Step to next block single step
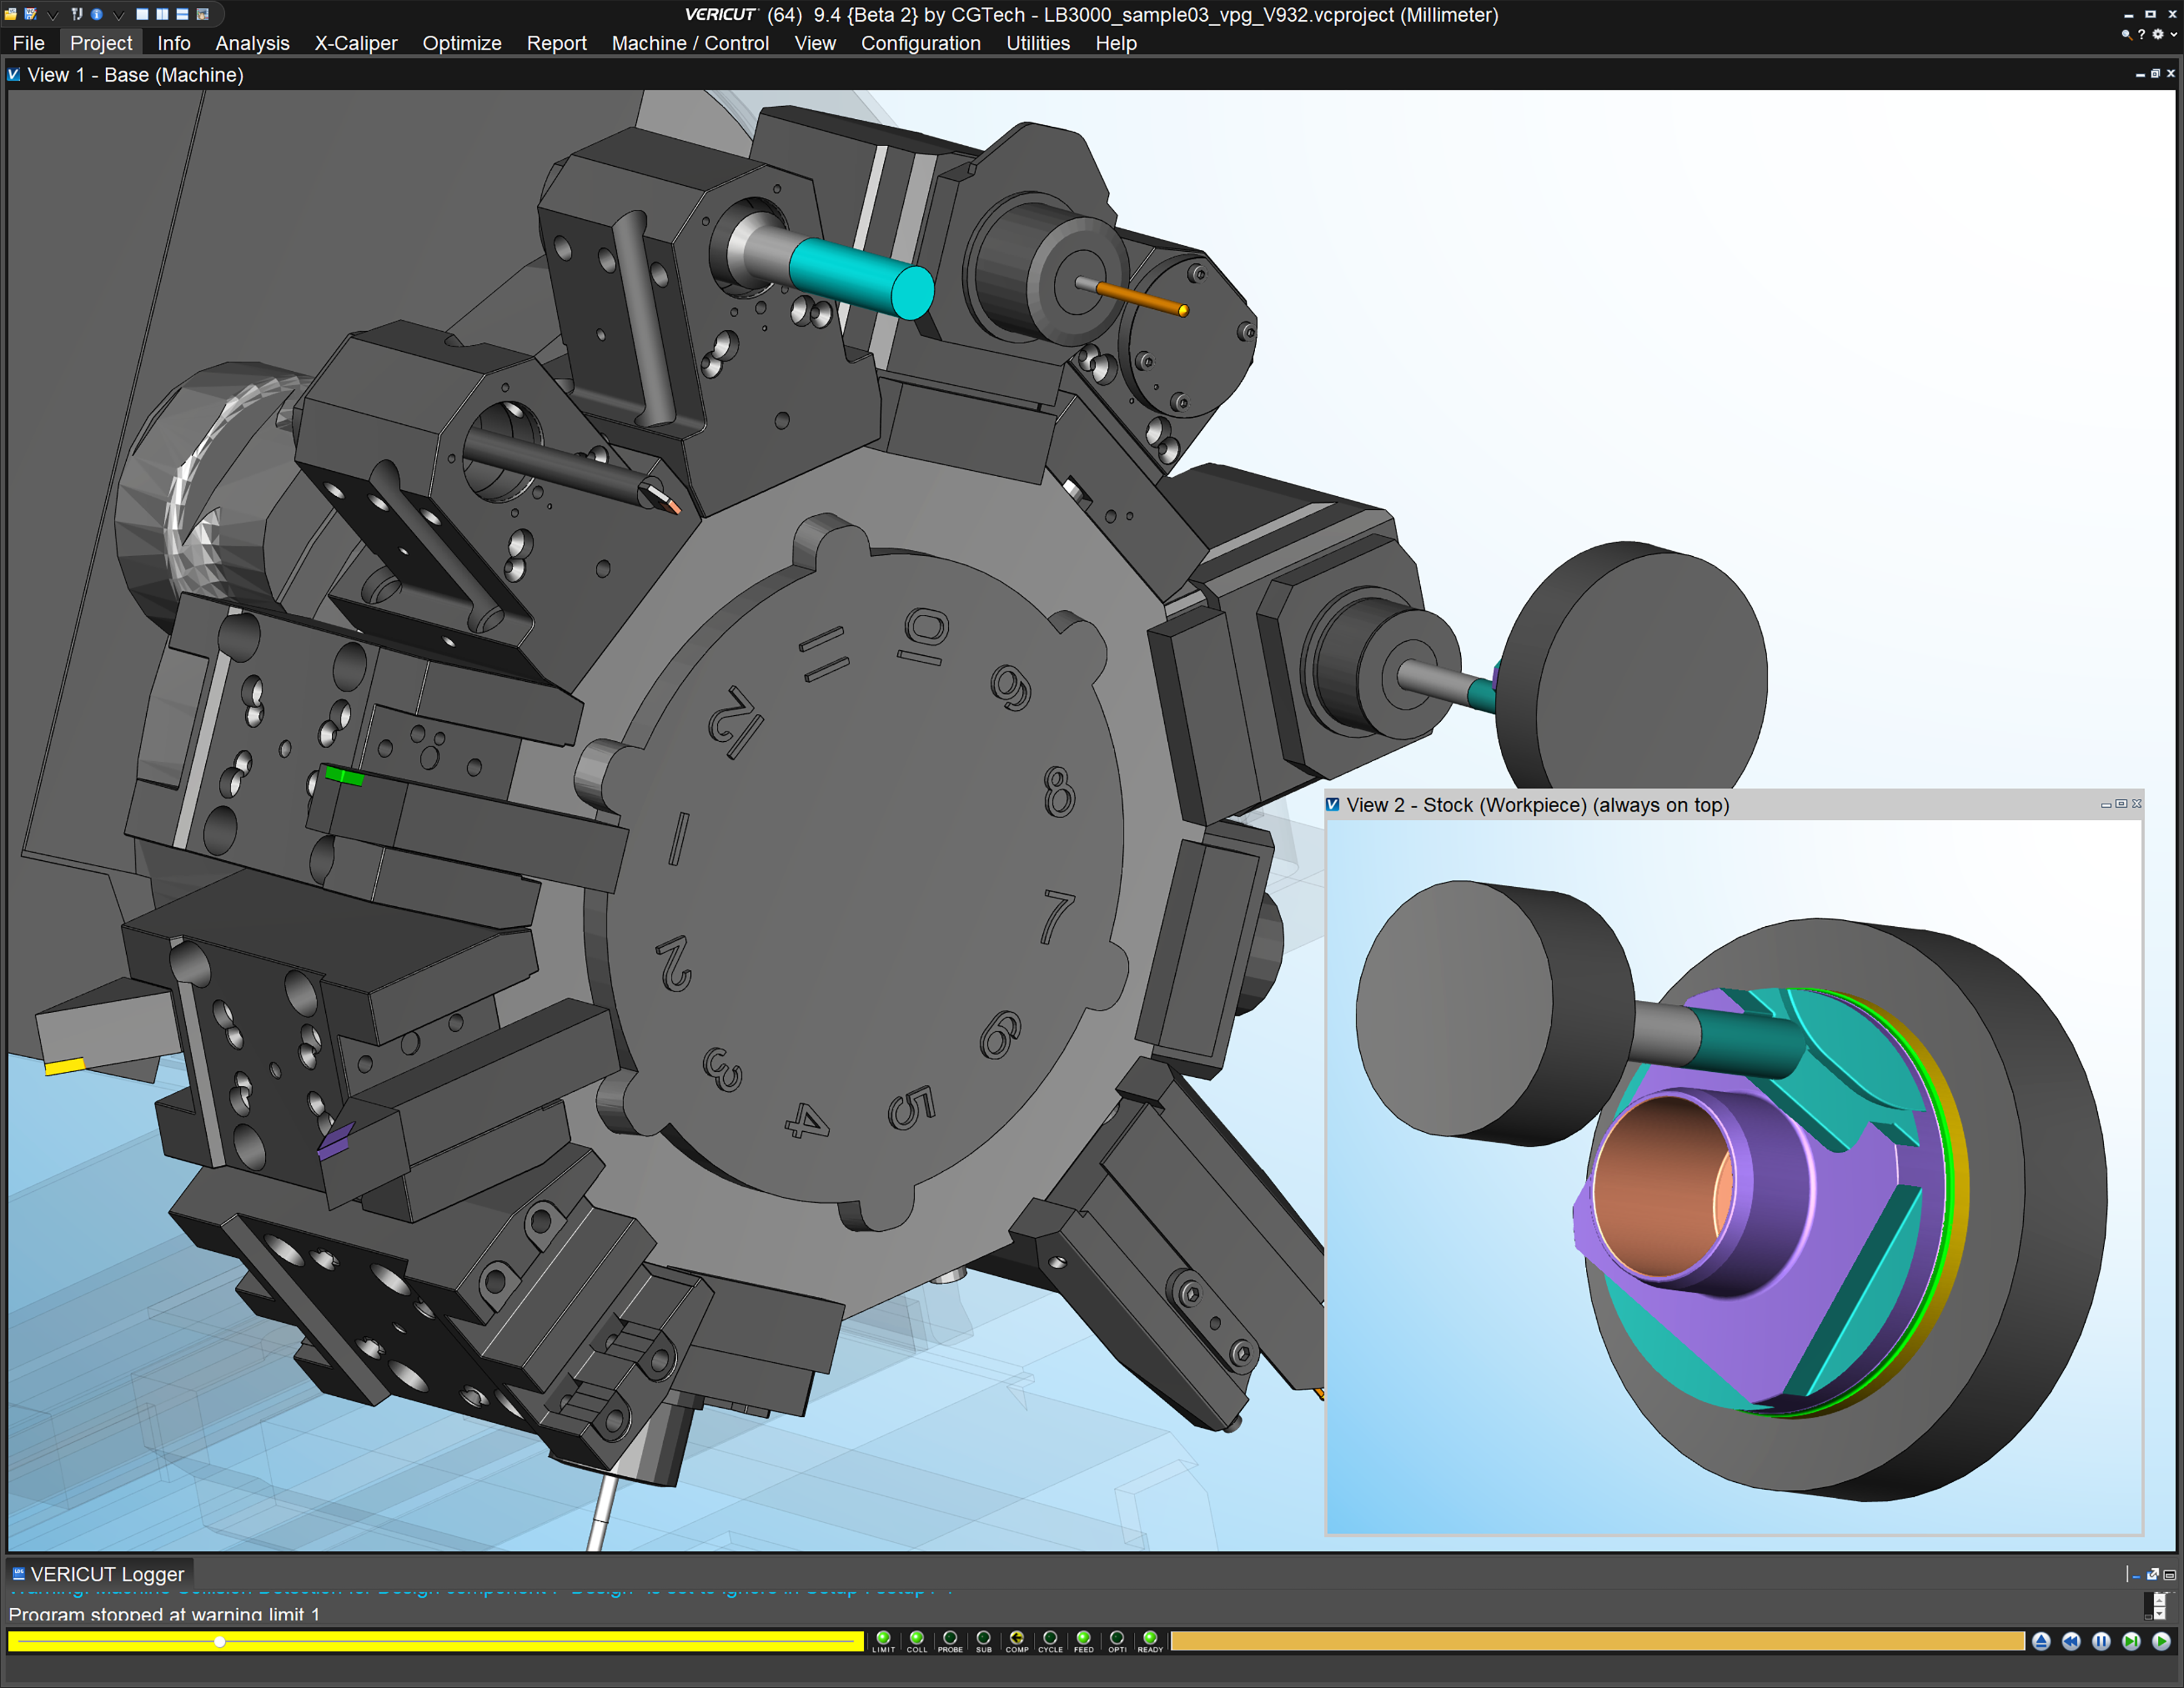Screen dimensions: 2184x1688 click(x=2131, y=1641)
